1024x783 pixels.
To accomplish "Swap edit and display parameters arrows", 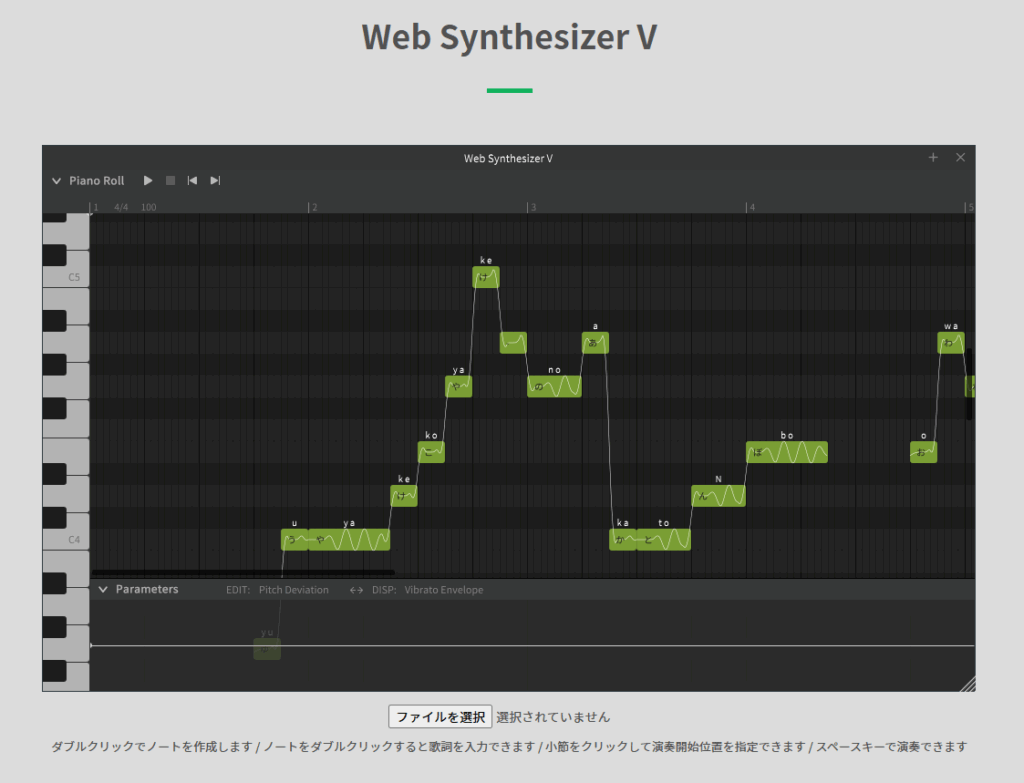I will click(x=356, y=590).
